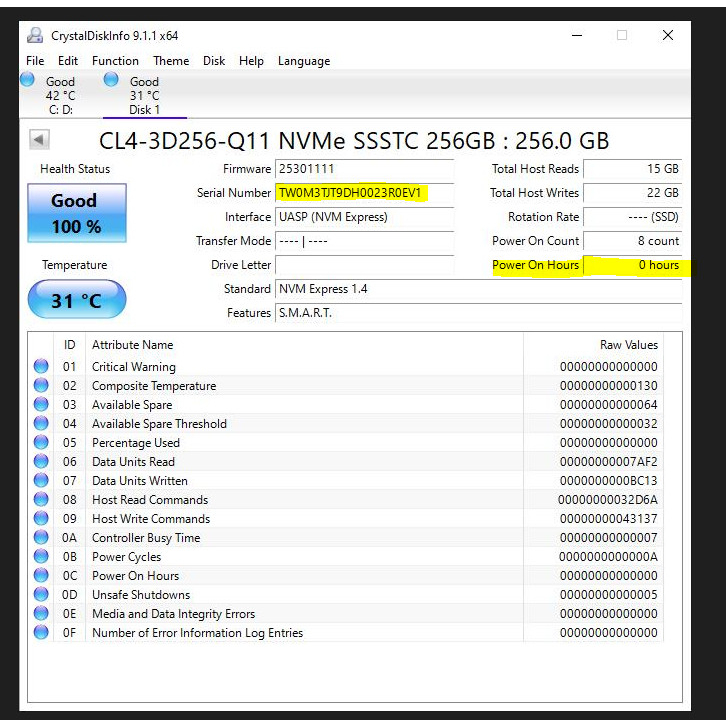
Task: Click the CrystalDiskInfo app icon in title bar
Action: click(x=35, y=35)
